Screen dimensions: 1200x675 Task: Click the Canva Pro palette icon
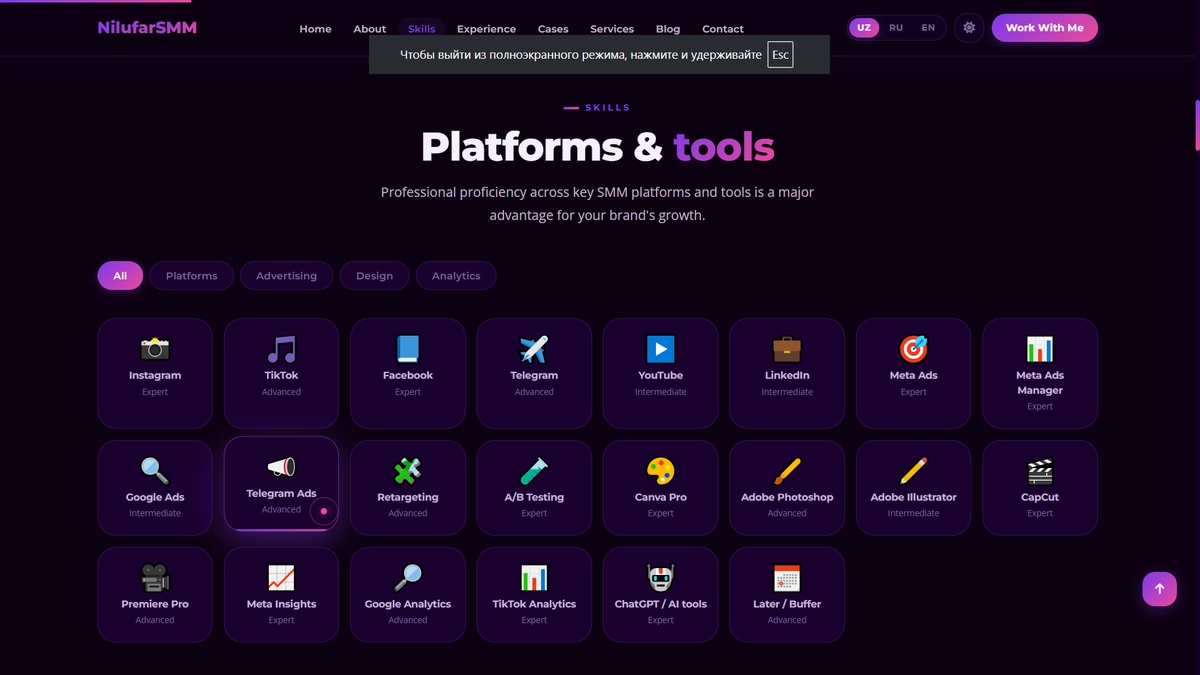click(660, 471)
